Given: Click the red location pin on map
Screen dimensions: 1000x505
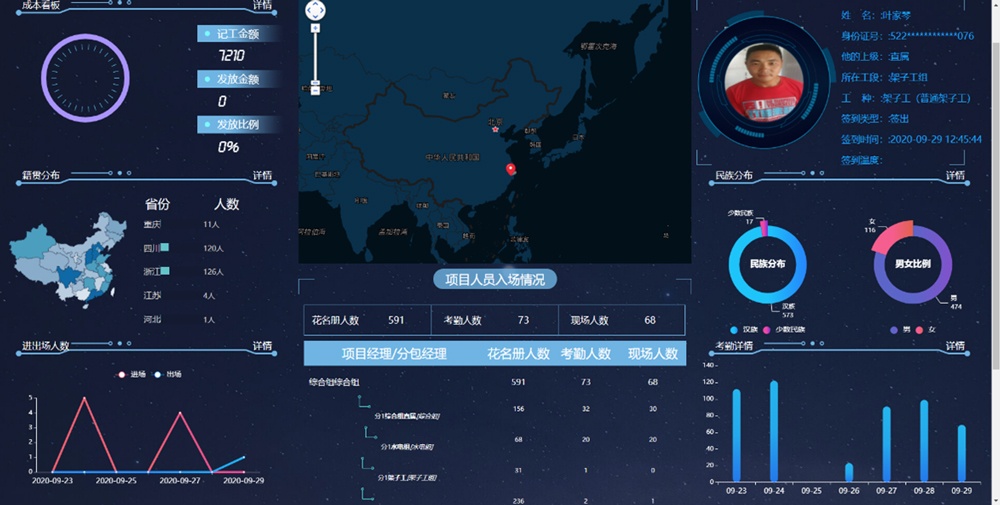Looking at the screenshot, I should pos(511,170).
